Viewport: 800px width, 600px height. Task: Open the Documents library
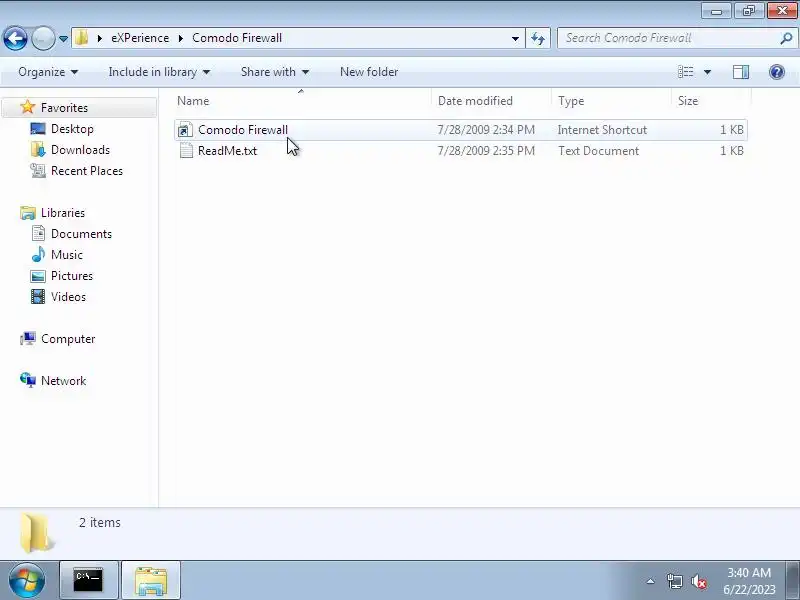coord(81,234)
